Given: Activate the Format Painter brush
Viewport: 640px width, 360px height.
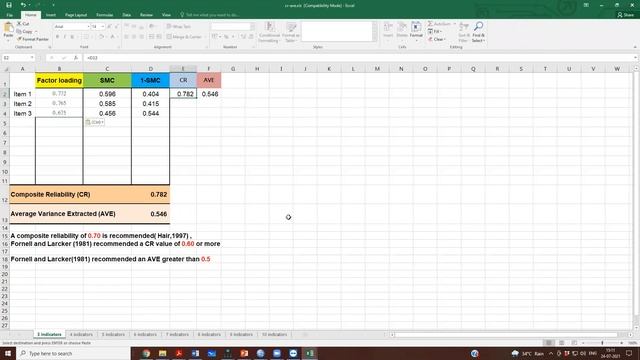Looking at the screenshot, I should coord(33,39).
